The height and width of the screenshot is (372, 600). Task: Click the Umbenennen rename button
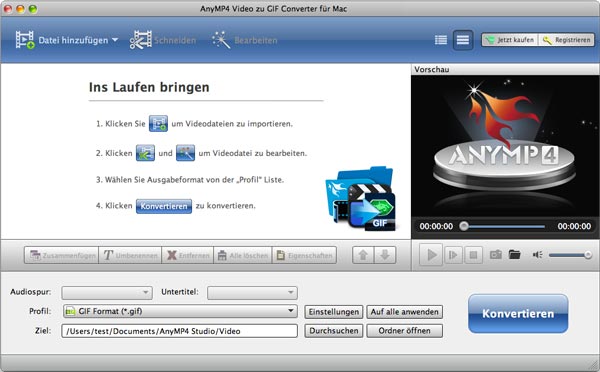click(x=130, y=255)
